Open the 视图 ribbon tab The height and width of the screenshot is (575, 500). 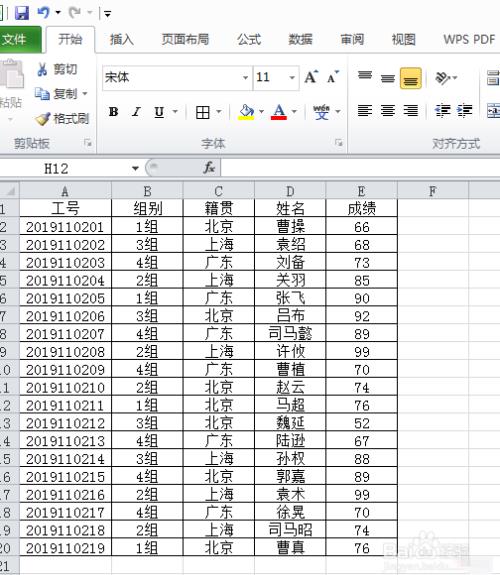(x=404, y=39)
